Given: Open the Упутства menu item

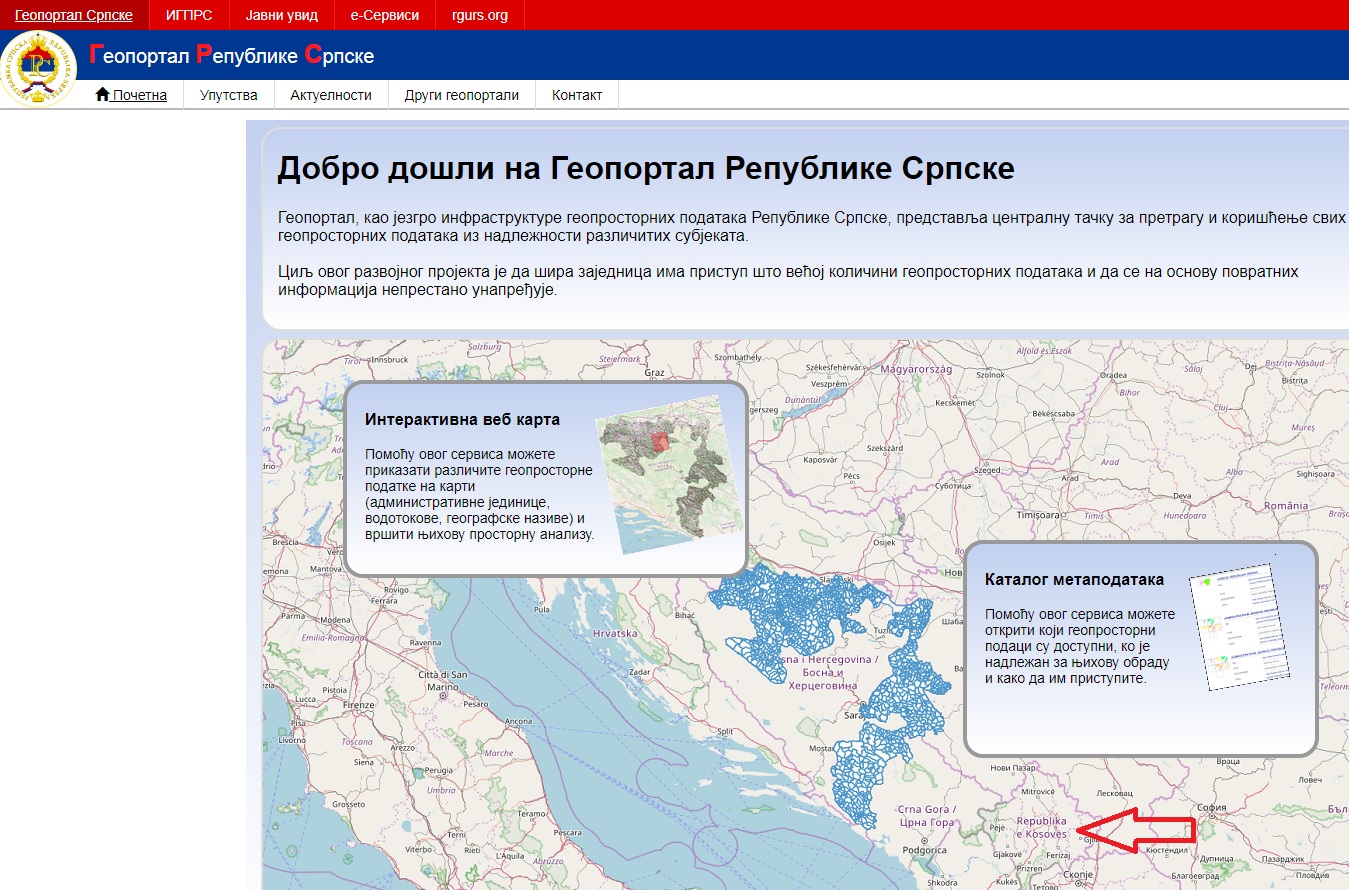Looking at the screenshot, I should click(229, 95).
